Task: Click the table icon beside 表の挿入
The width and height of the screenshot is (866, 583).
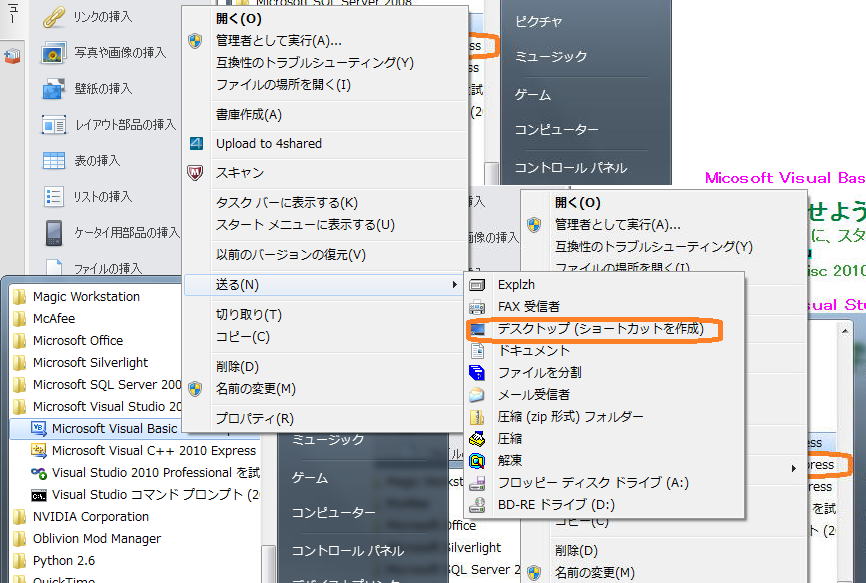Action: pos(54,161)
